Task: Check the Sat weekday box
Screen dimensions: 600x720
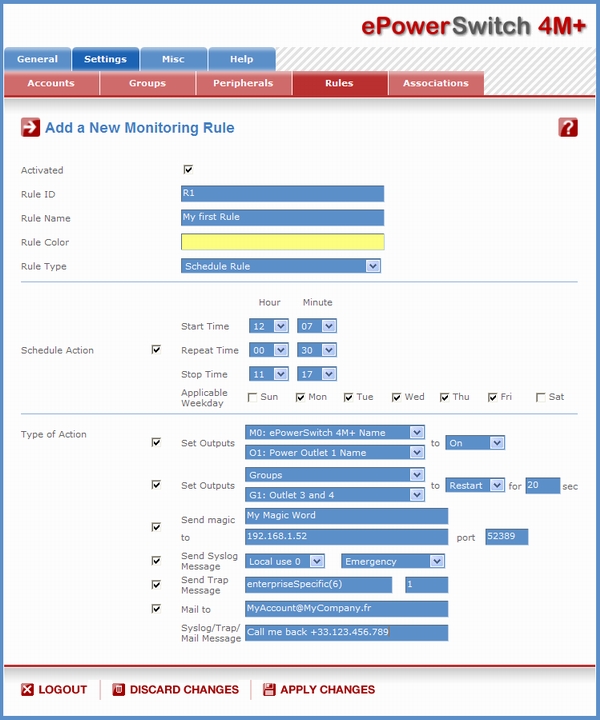Action: pyautogui.click(x=541, y=397)
